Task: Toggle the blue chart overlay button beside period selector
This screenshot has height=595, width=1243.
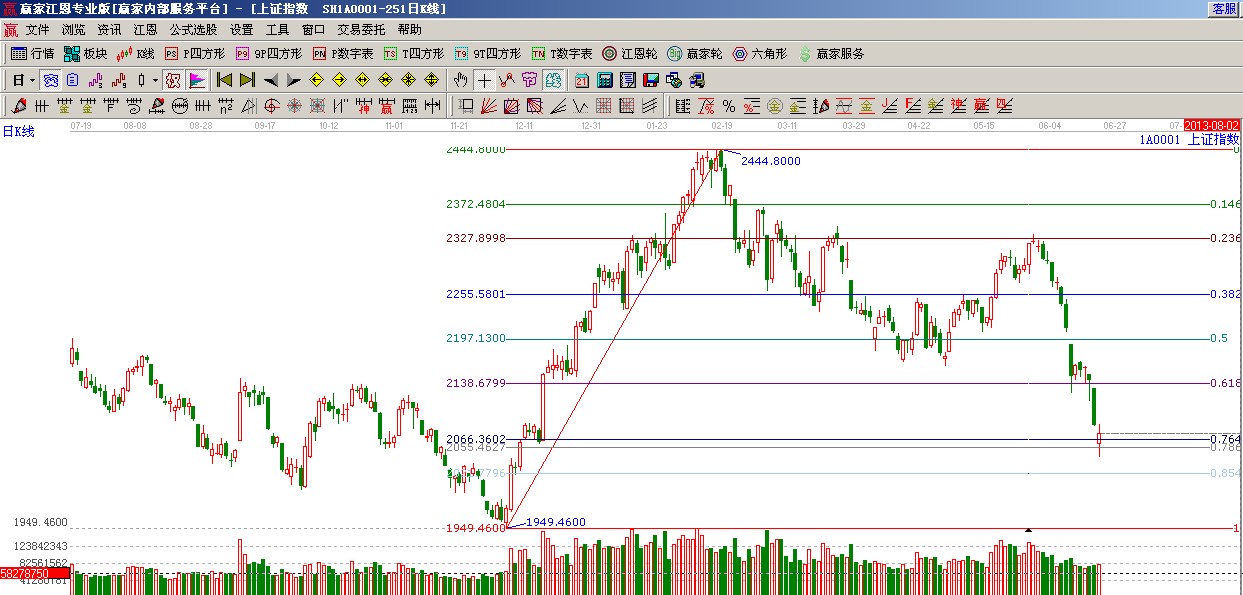Action: click(x=50, y=80)
